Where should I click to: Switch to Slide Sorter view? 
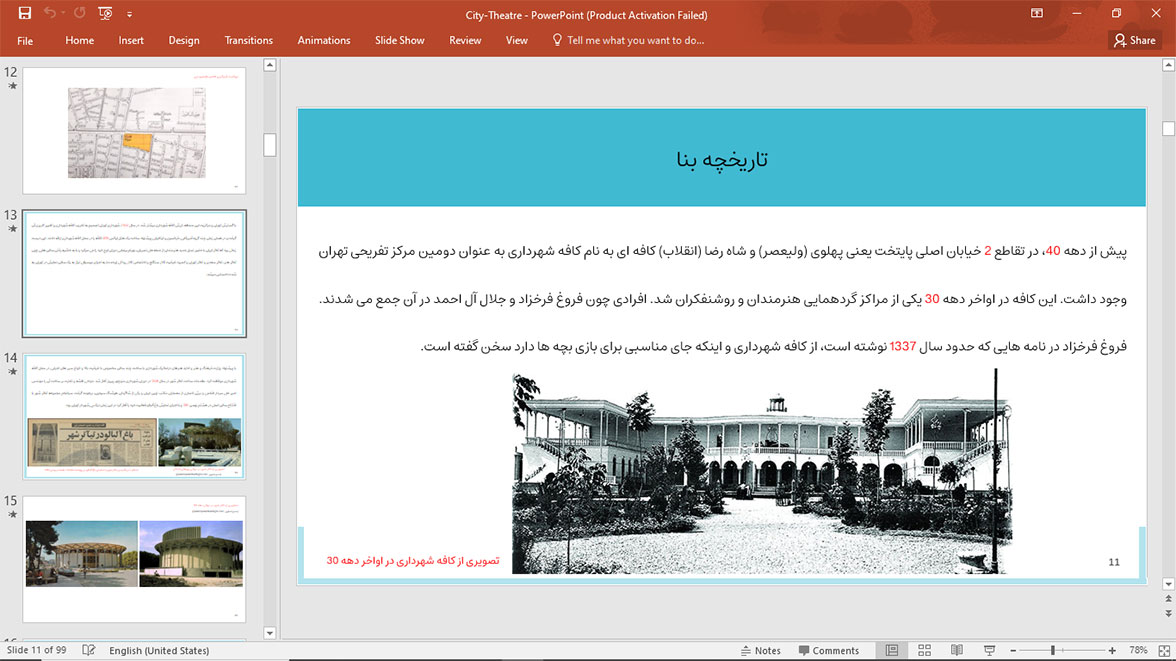coord(925,650)
